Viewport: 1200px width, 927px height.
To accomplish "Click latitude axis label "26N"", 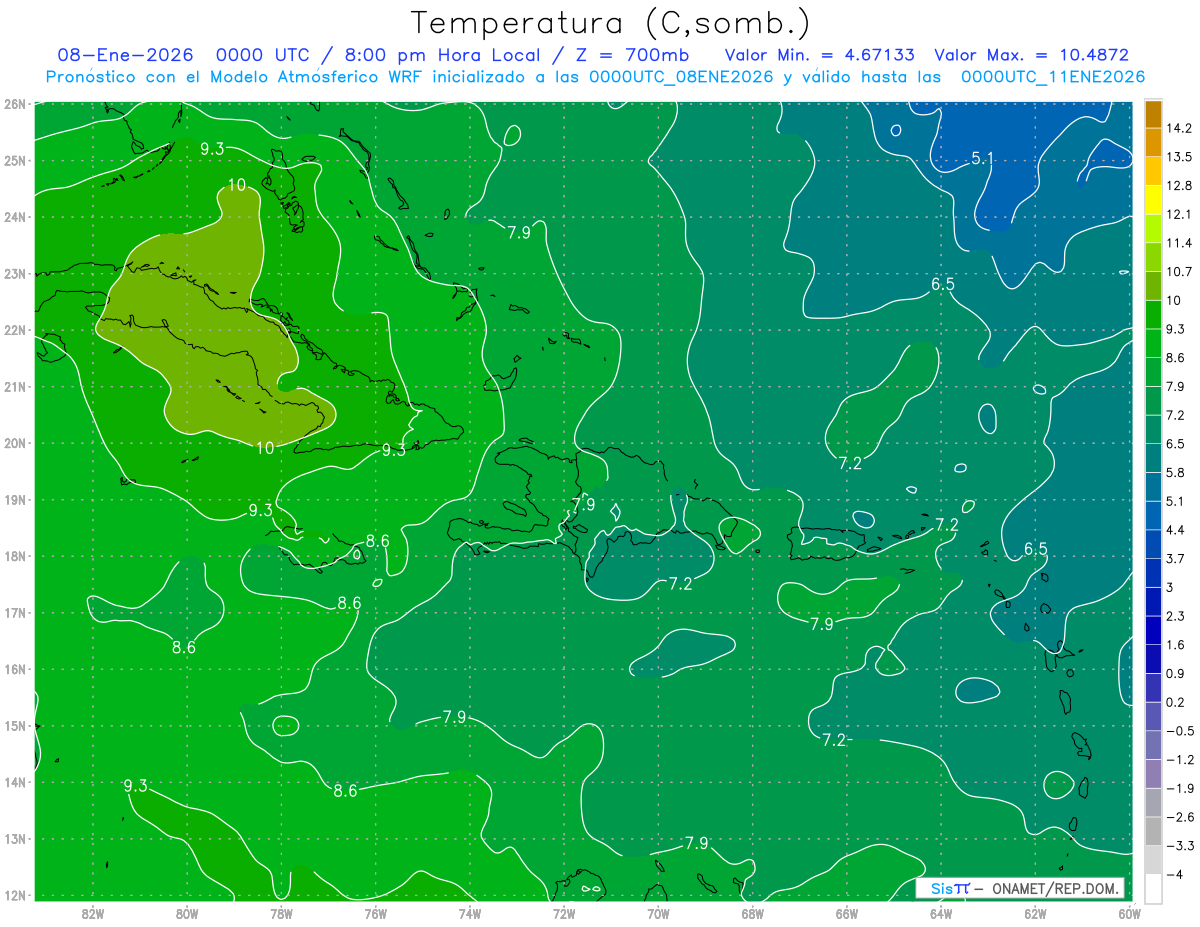I will click(15, 104).
